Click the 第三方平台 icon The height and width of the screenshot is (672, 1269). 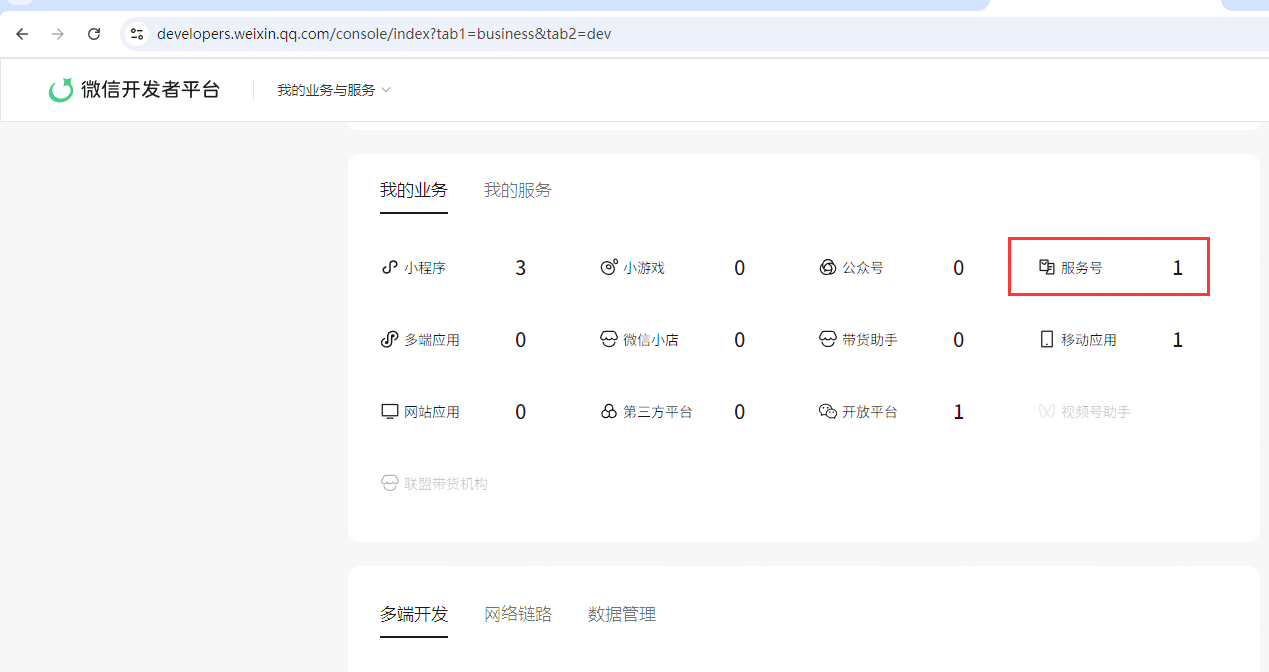[609, 412]
